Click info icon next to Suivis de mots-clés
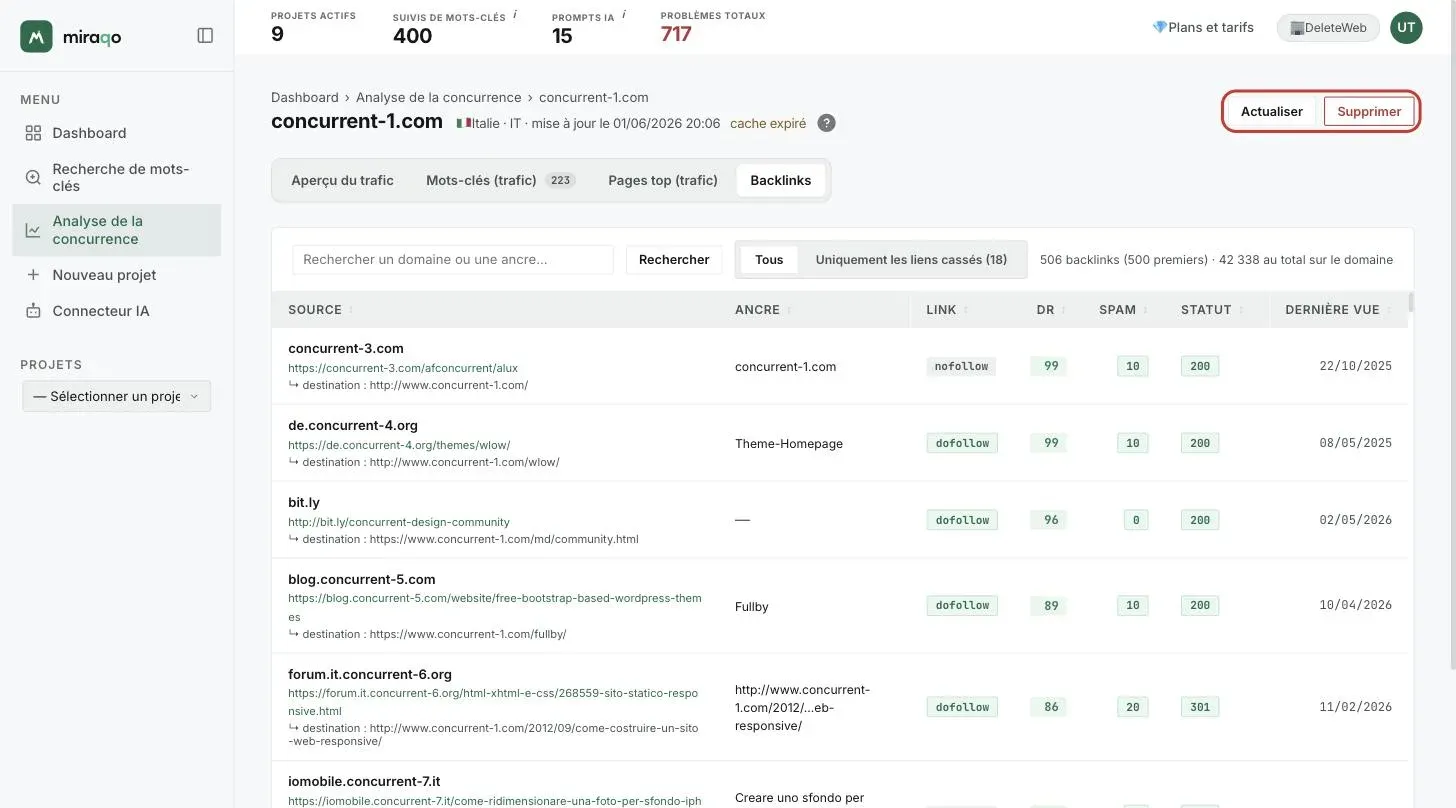The image size is (1456, 808). coord(514,15)
